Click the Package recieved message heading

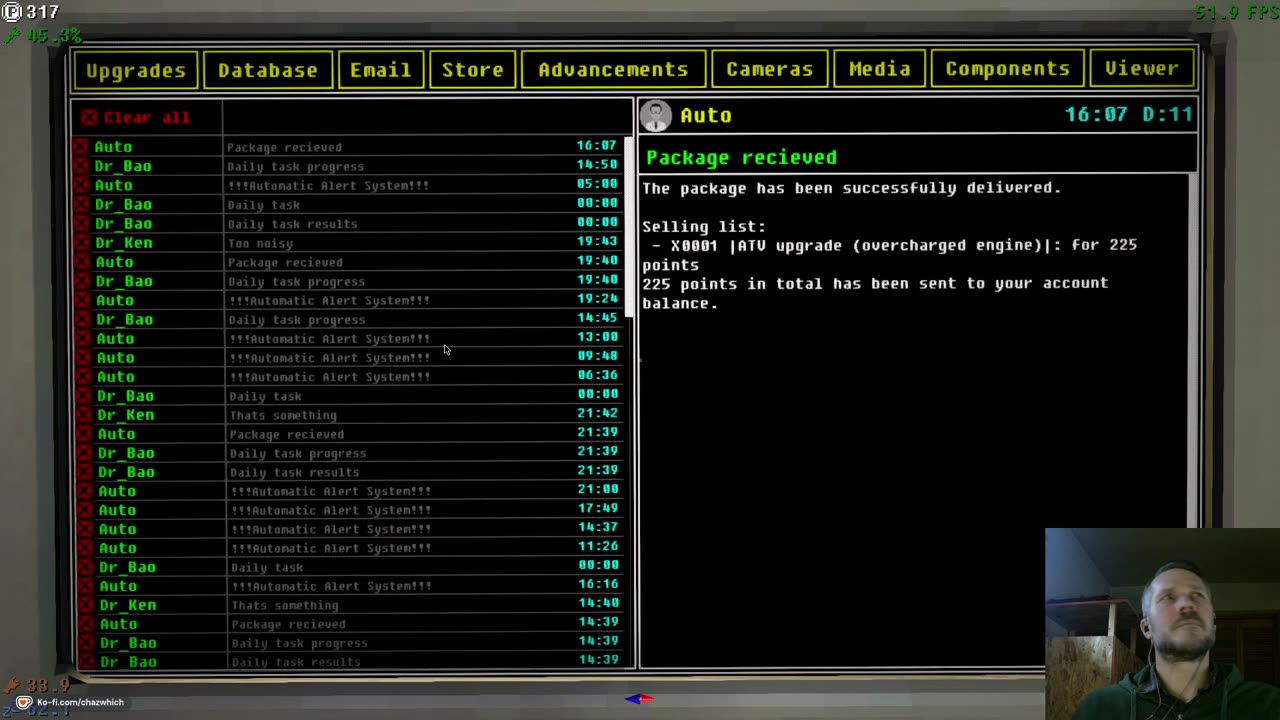(741, 157)
